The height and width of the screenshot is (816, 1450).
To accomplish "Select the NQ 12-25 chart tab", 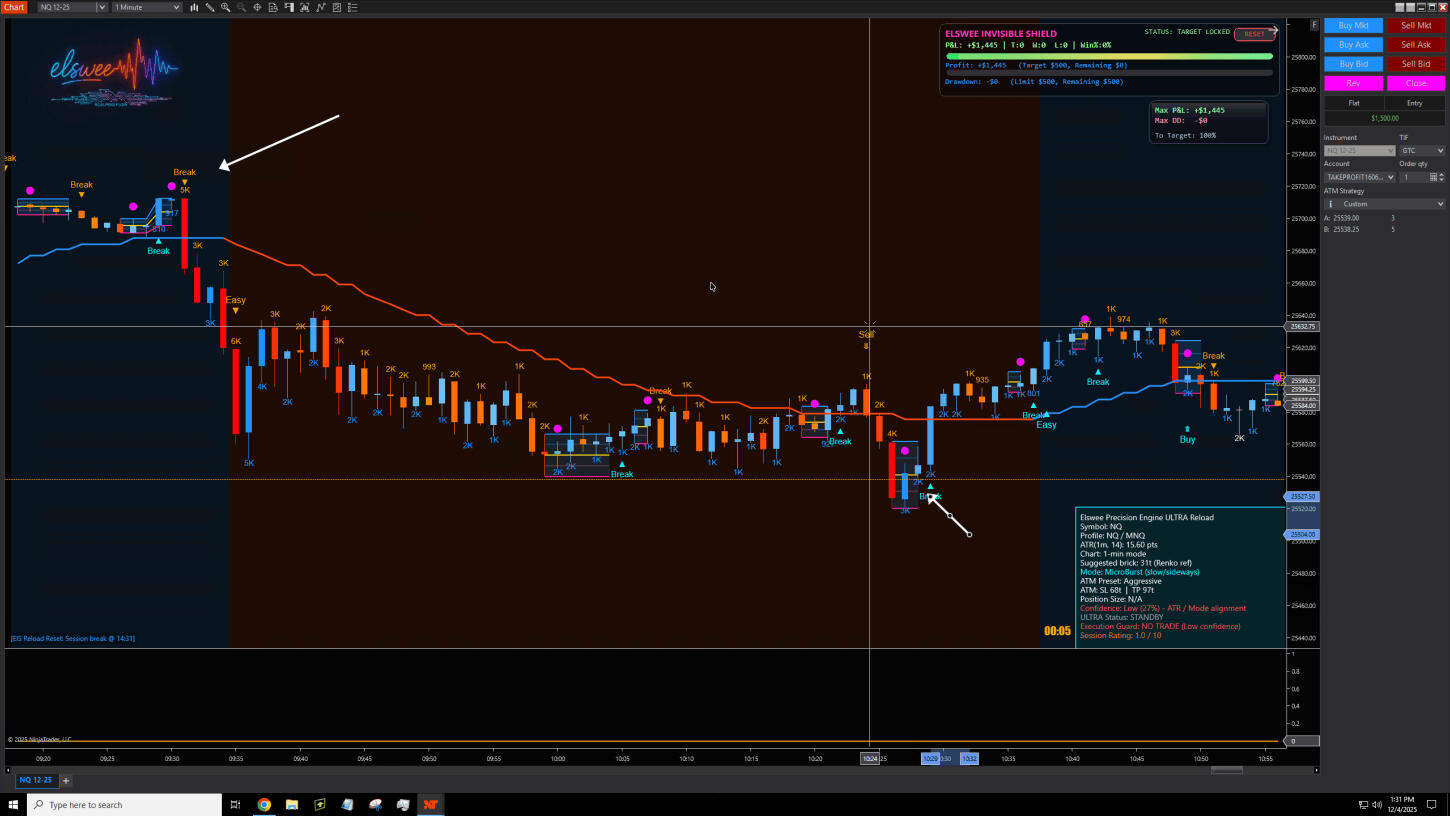I will [x=35, y=780].
